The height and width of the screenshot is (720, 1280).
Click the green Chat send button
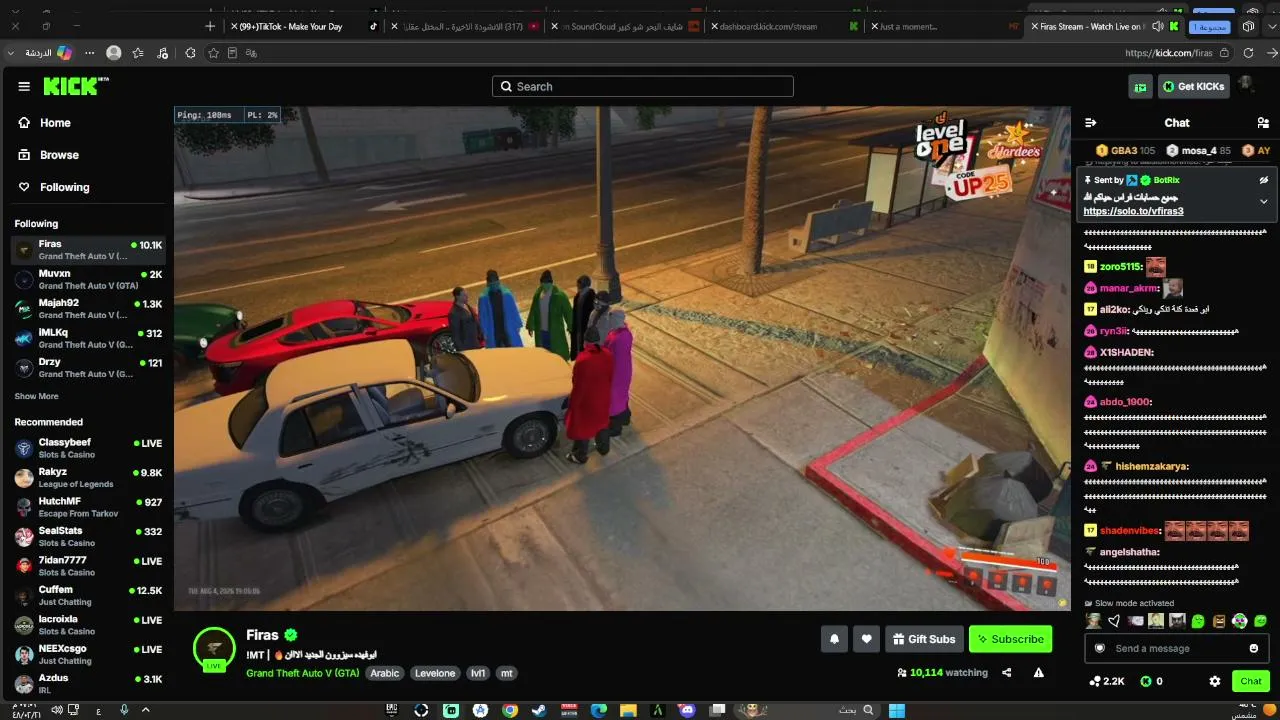[x=1251, y=681]
